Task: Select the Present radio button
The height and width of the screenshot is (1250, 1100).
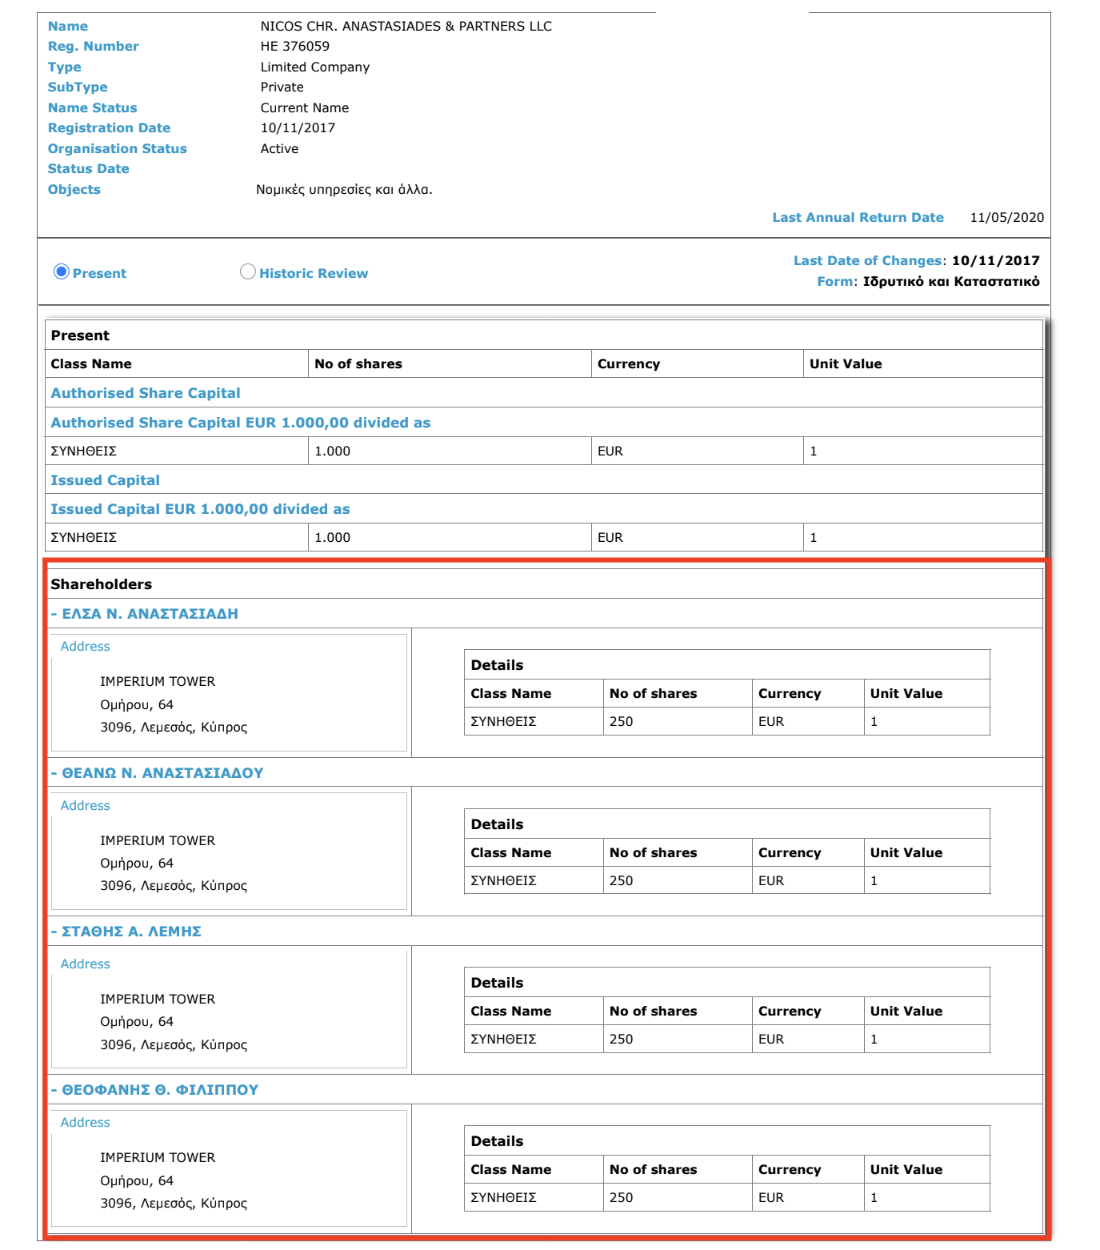Action: point(61,272)
